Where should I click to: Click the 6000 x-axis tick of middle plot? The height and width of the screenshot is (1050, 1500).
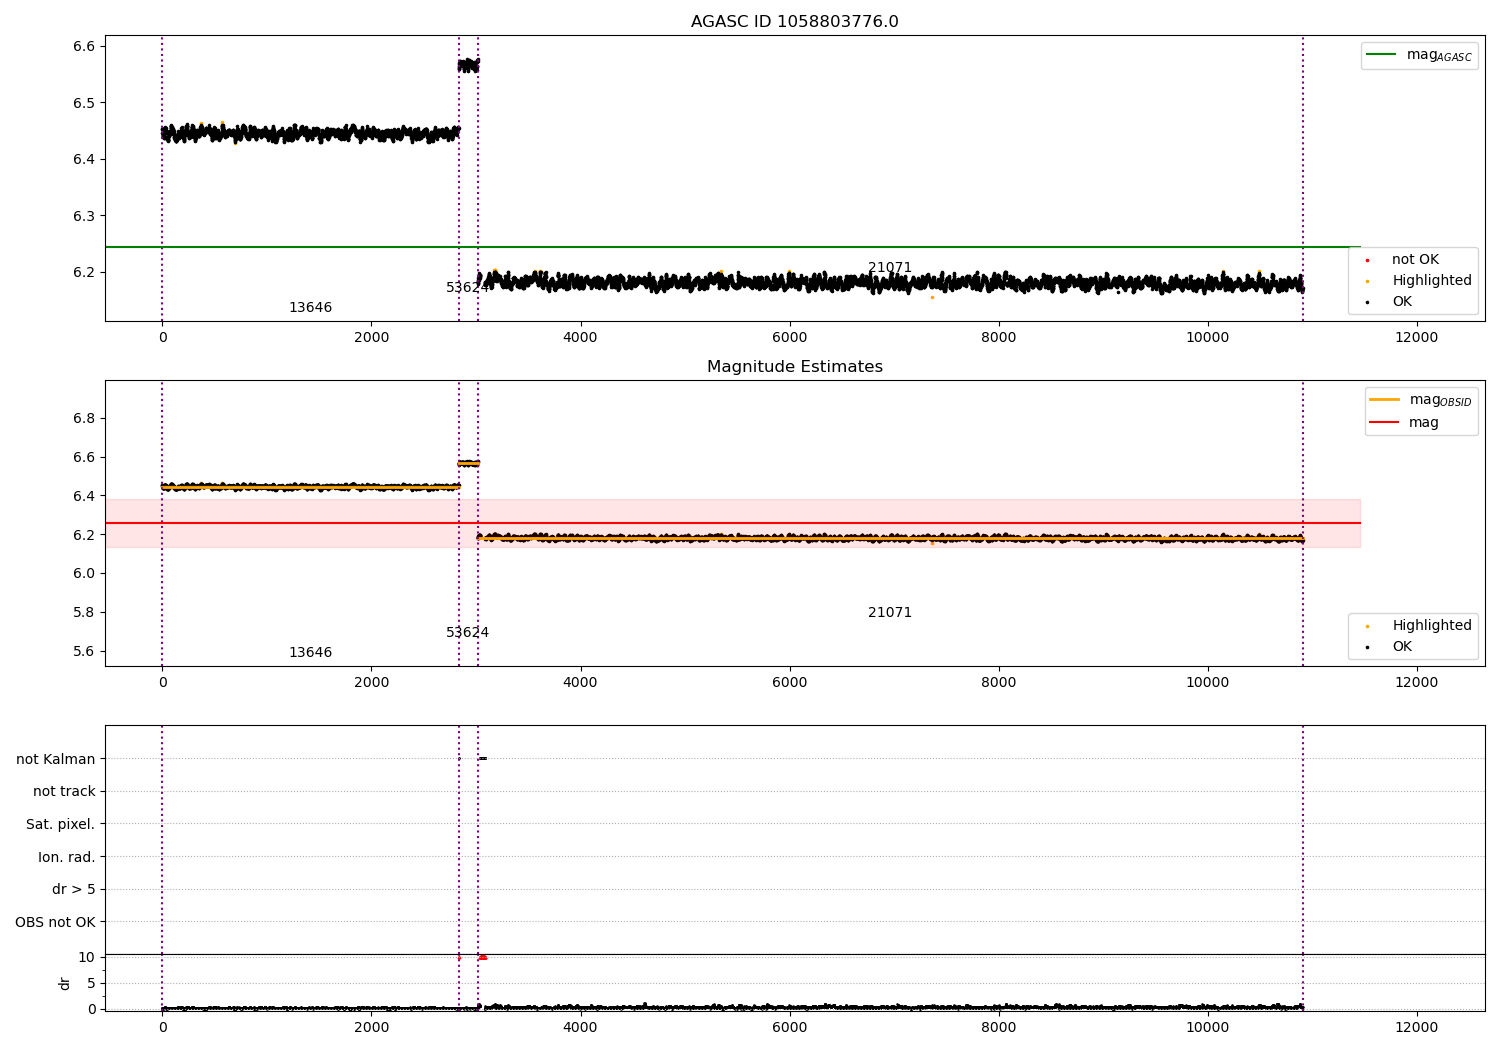pyautogui.click(x=789, y=683)
